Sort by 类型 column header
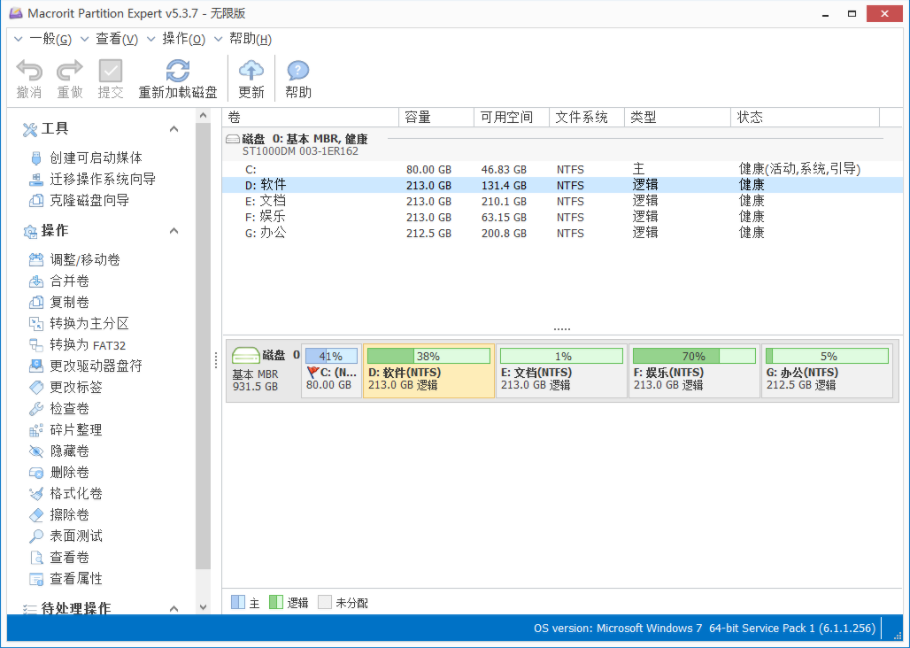 (x=677, y=117)
